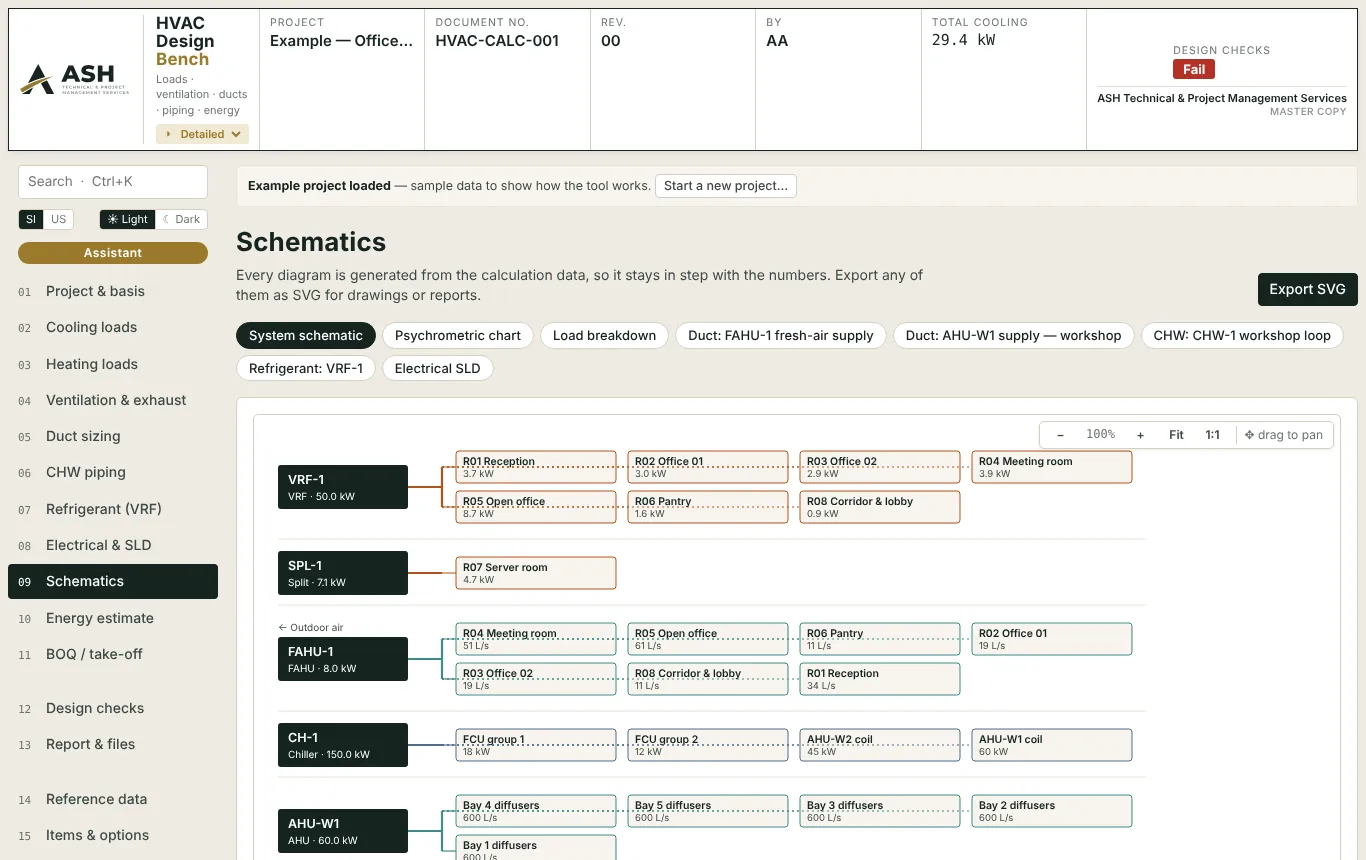Image resolution: width=1366 pixels, height=860 pixels.
Task: Click the Export SVG button
Action: [x=1307, y=289]
